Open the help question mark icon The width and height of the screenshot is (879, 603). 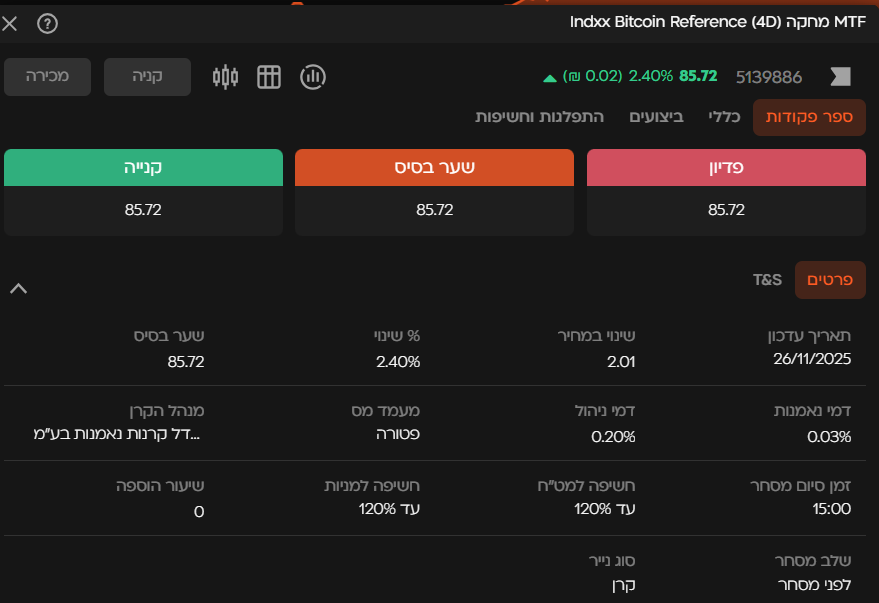click(47, 23)
